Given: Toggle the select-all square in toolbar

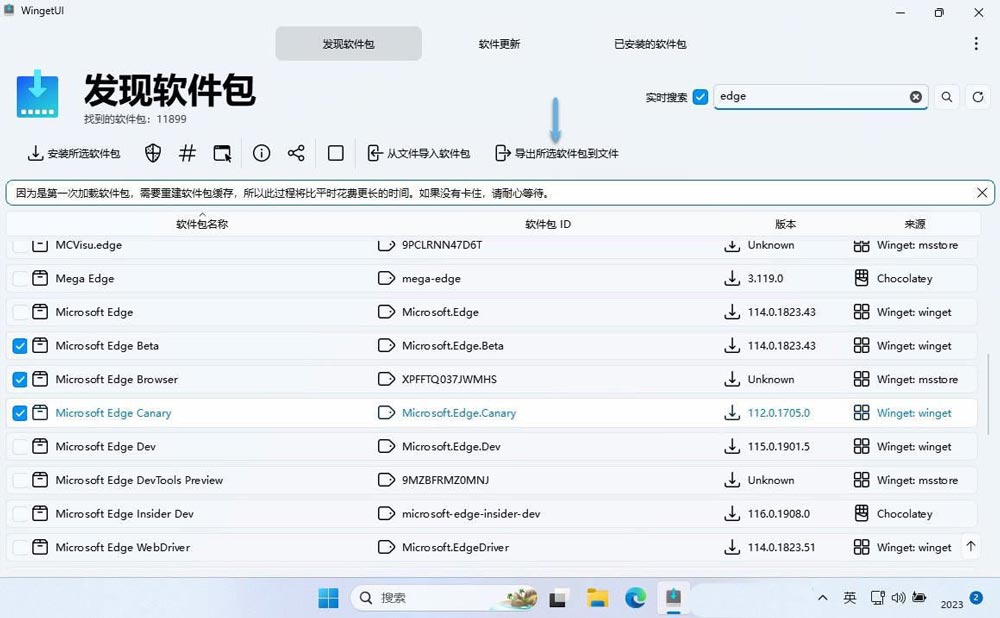Looking at the screenshot, I should (x=335, y=153).
